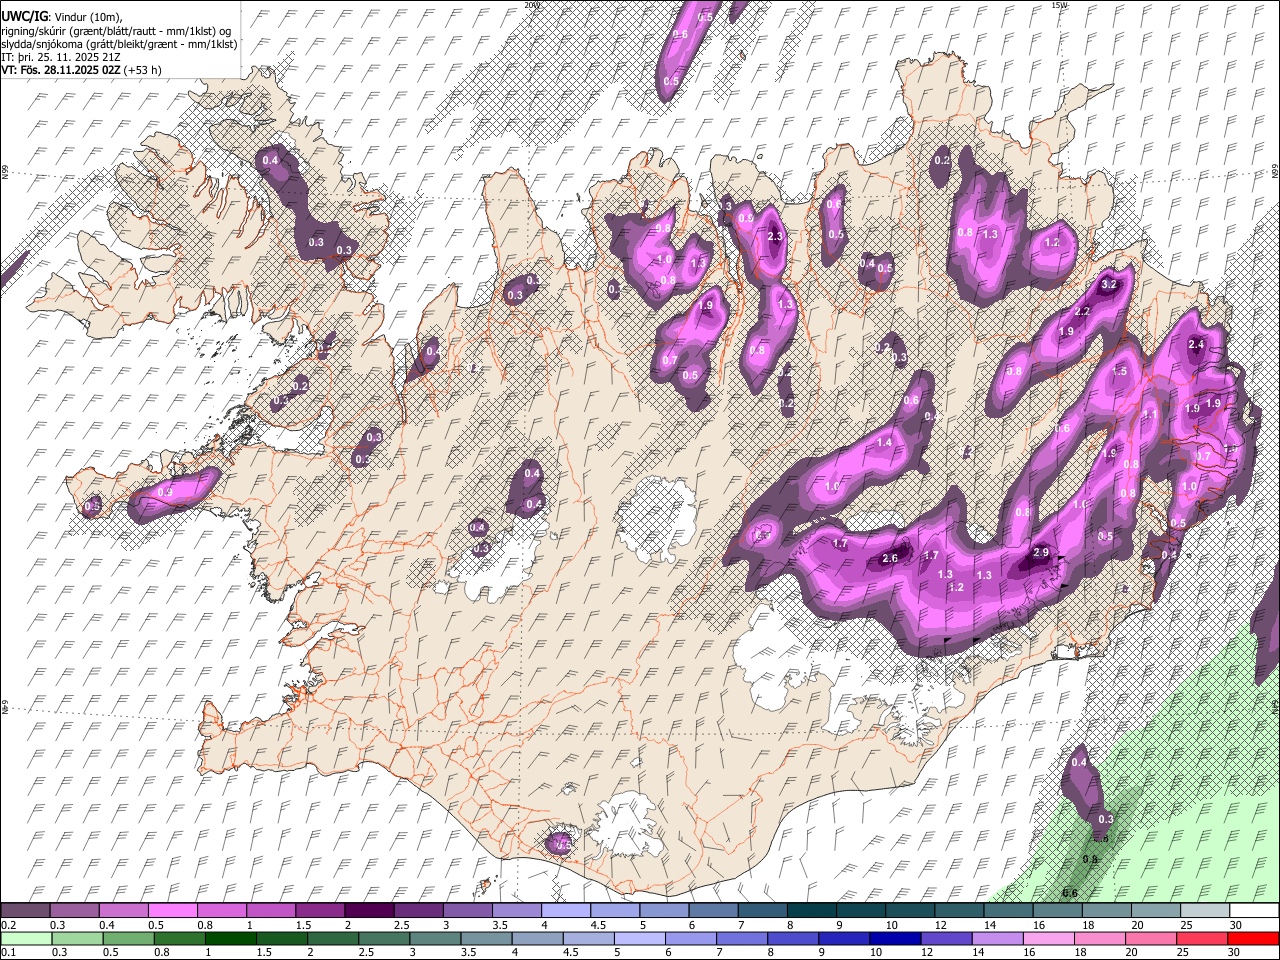The height and width of the screenshot is (960, 1280).
Task: Click the 1.4 precipitation value on the map
Action: pos(884,442)
